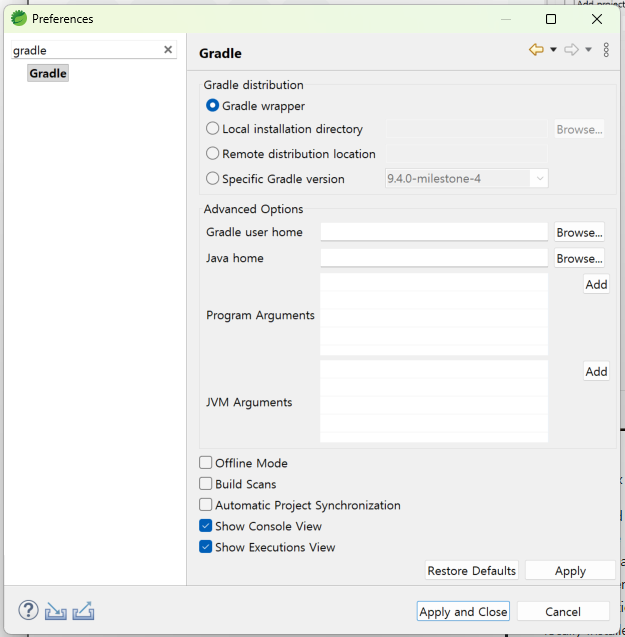Click the Import preferences icon
625x637 pixels.
click(x=55, y=610)
